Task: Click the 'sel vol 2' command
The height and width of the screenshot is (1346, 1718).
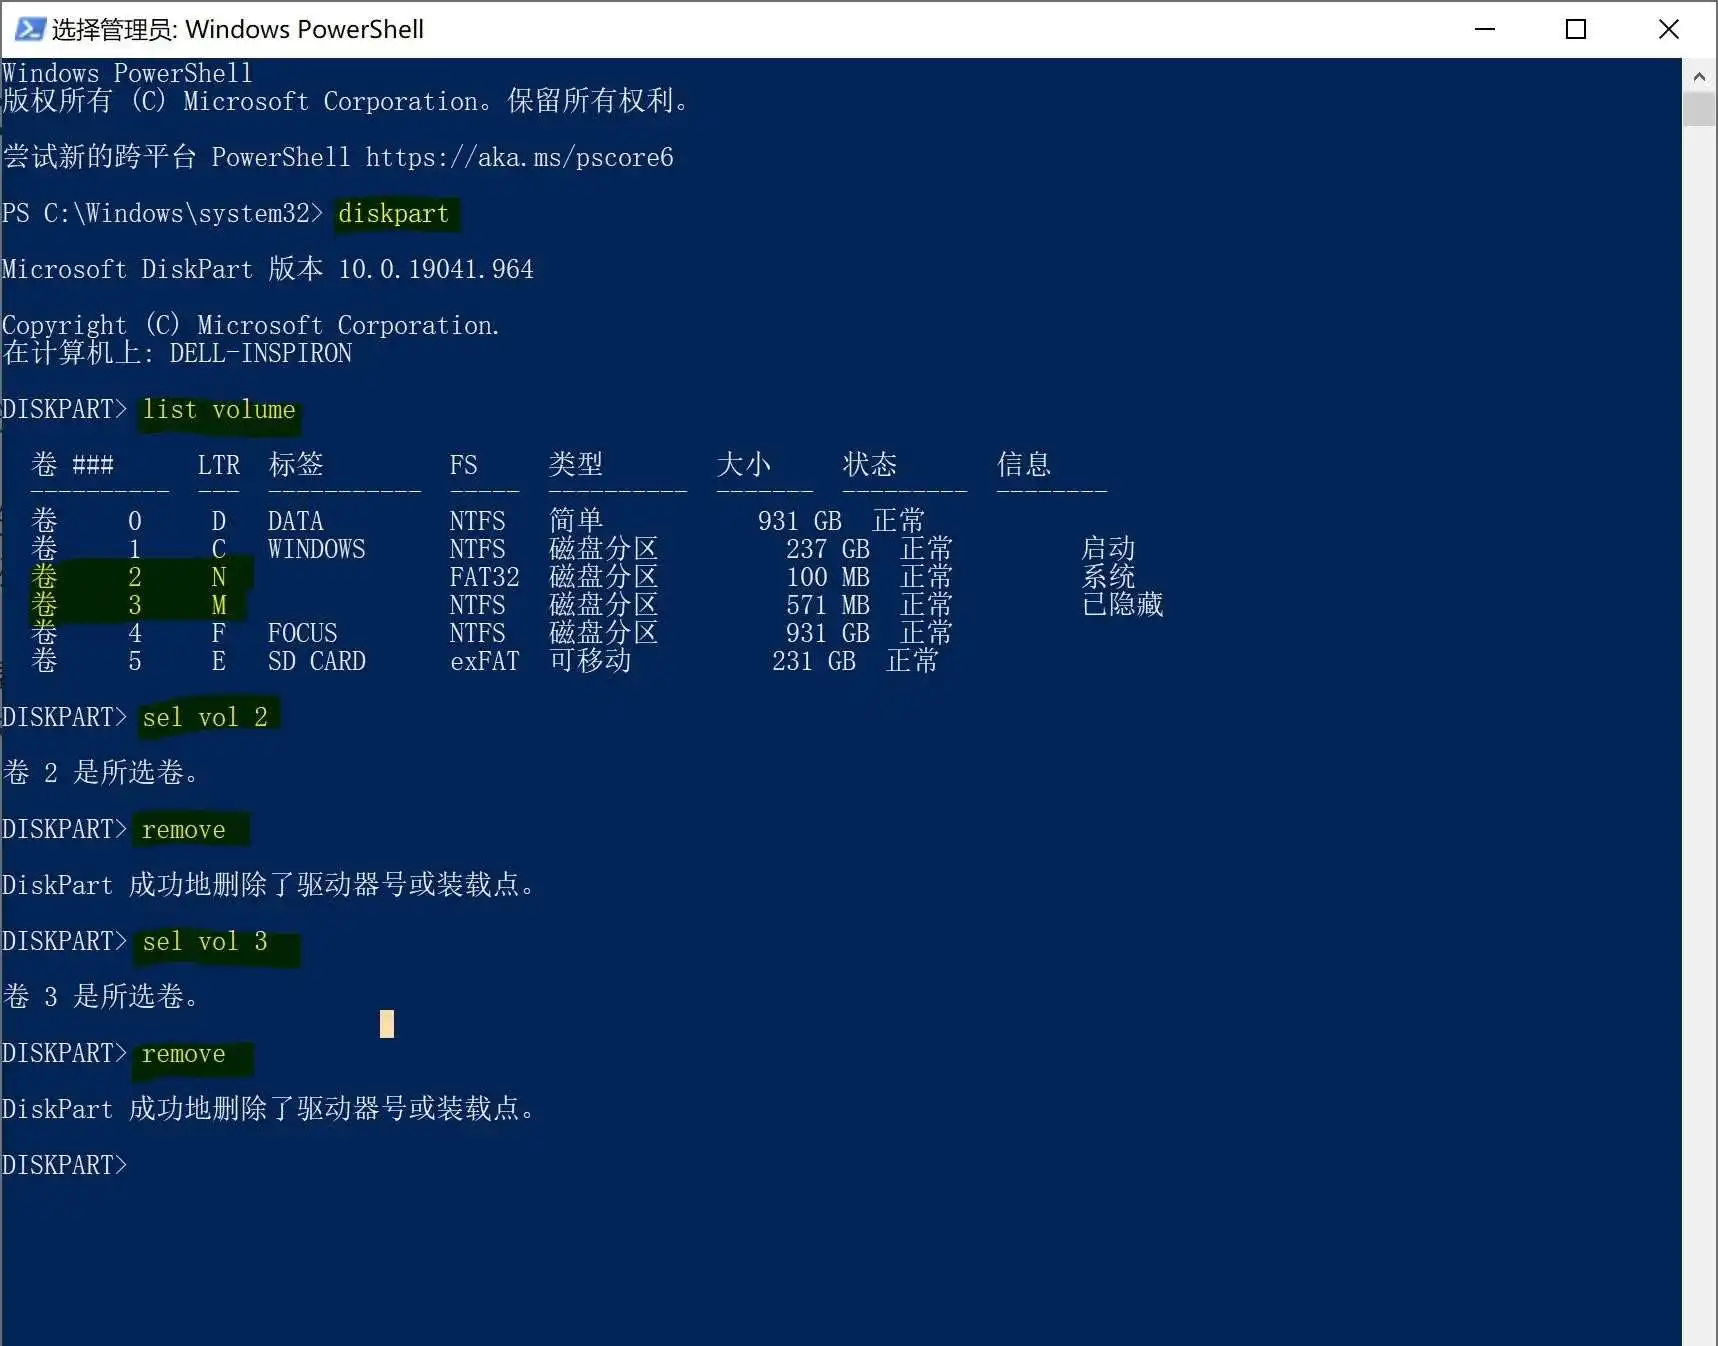Action: coord(205,717)
